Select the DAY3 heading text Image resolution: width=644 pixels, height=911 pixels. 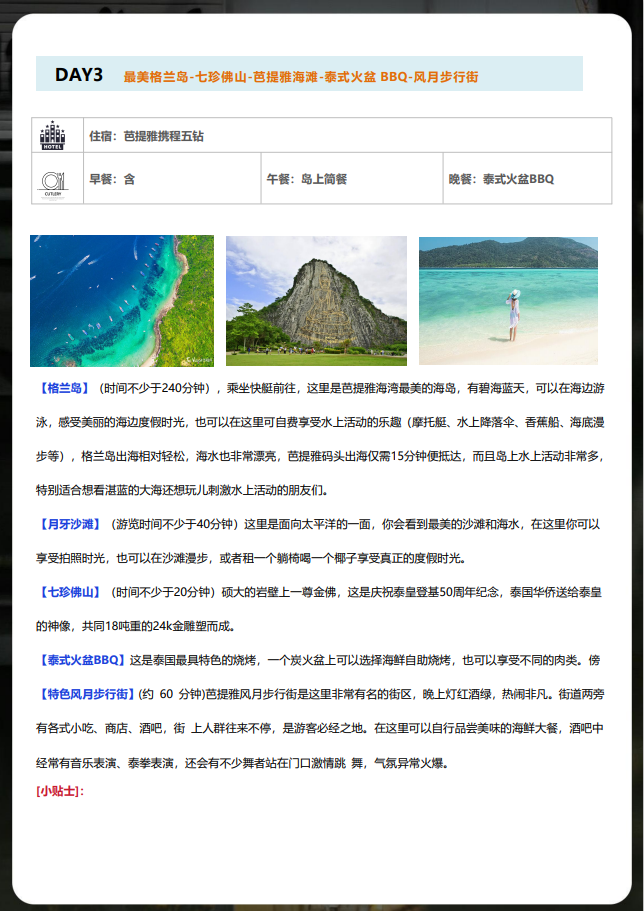tap(79, 75)
